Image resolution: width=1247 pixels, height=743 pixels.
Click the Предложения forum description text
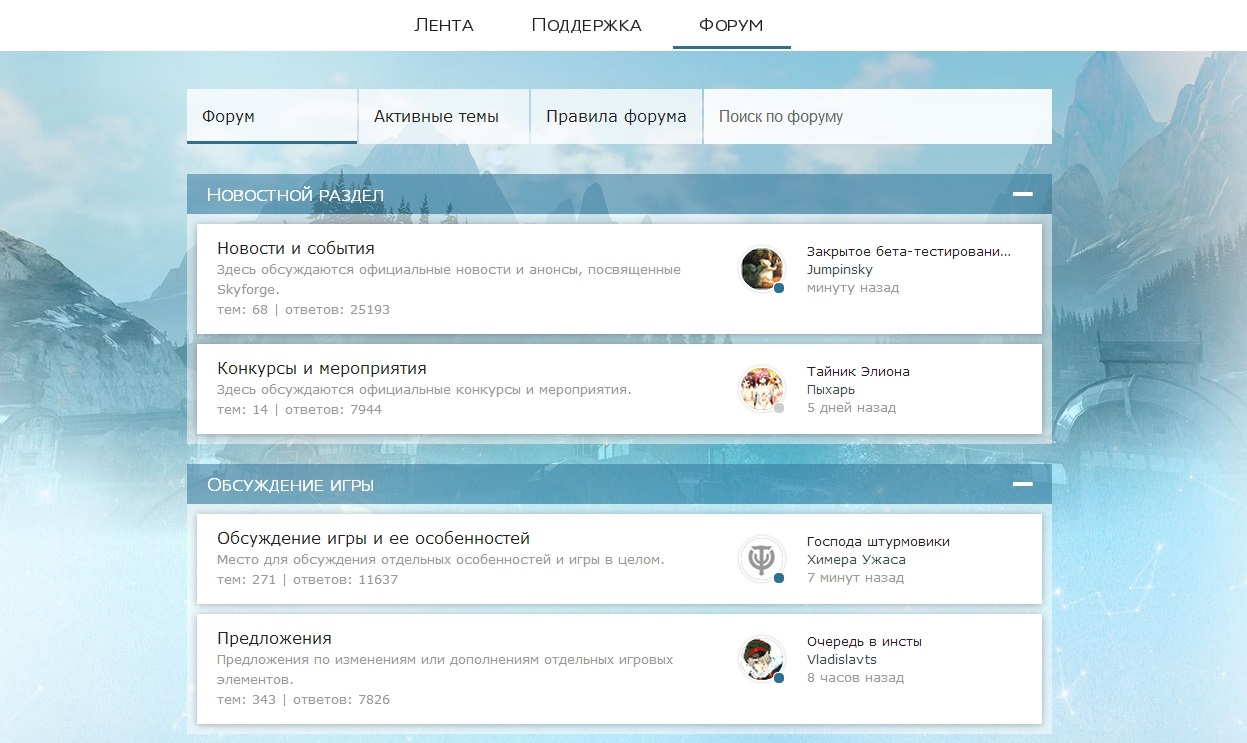coord(445,669)
